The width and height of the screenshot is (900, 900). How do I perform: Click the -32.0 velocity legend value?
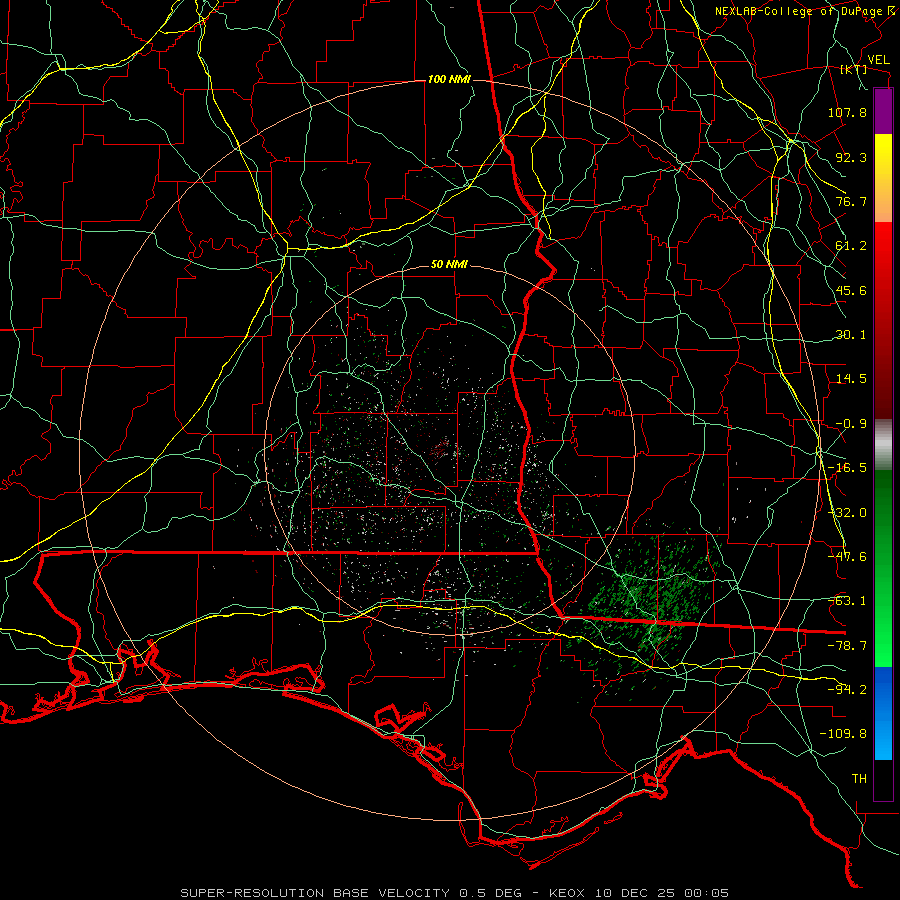coord(847,513)
